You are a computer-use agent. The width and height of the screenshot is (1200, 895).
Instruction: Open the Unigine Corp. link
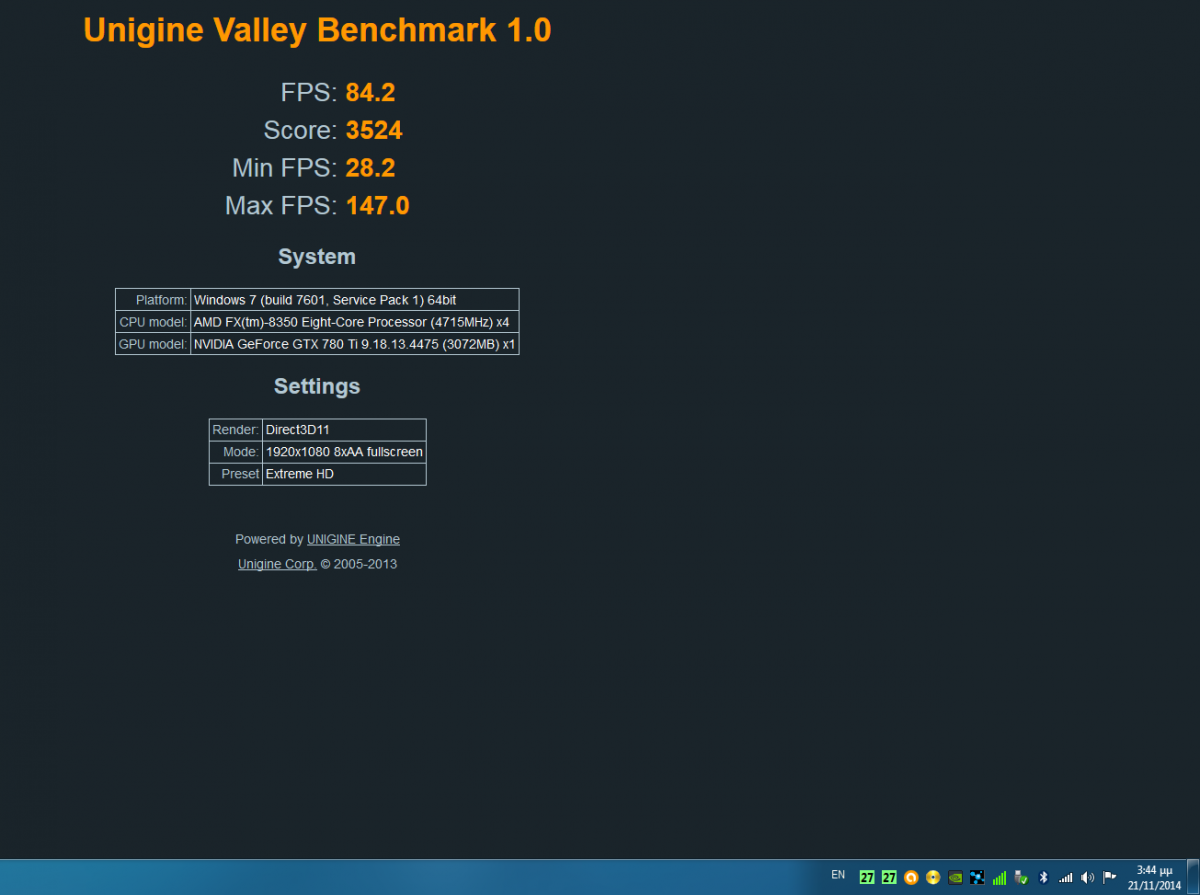tap(277, 564)
